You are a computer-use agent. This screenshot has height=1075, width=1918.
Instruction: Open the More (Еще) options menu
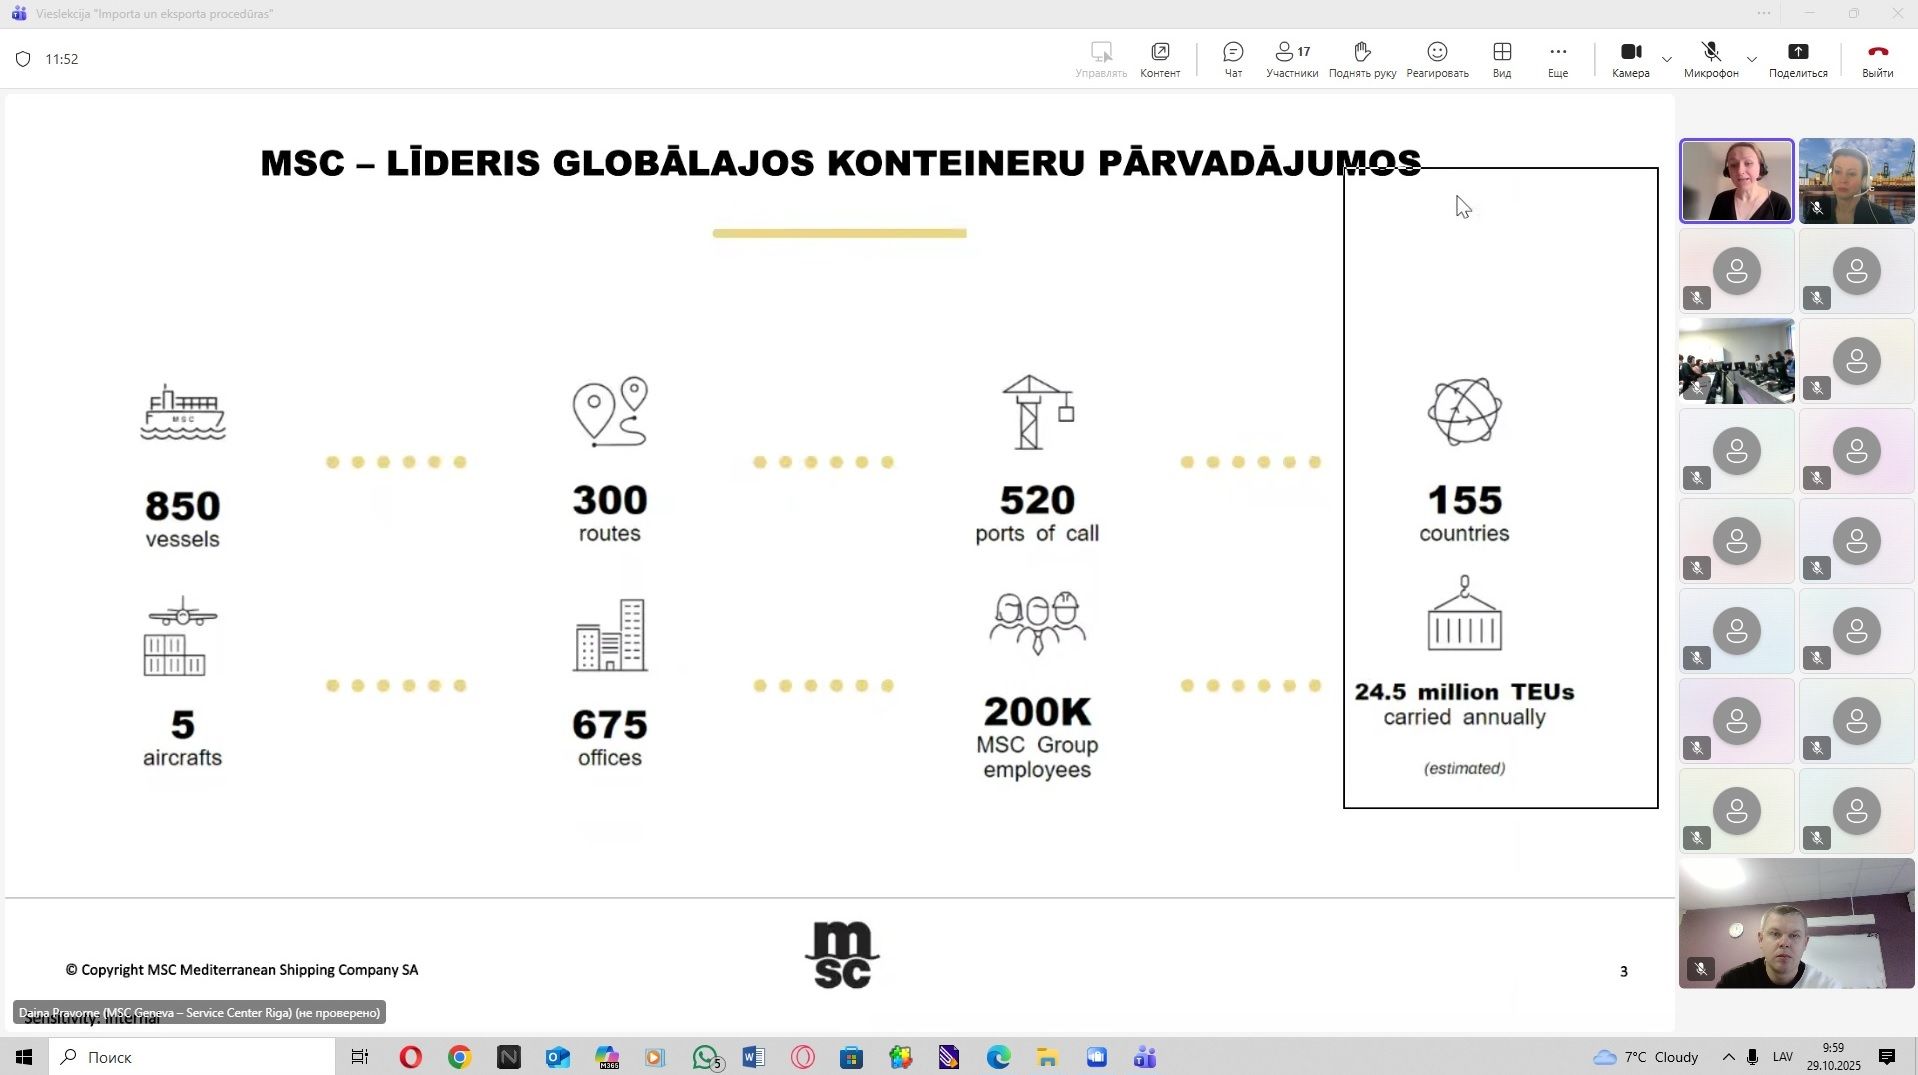coord(1557,59)
